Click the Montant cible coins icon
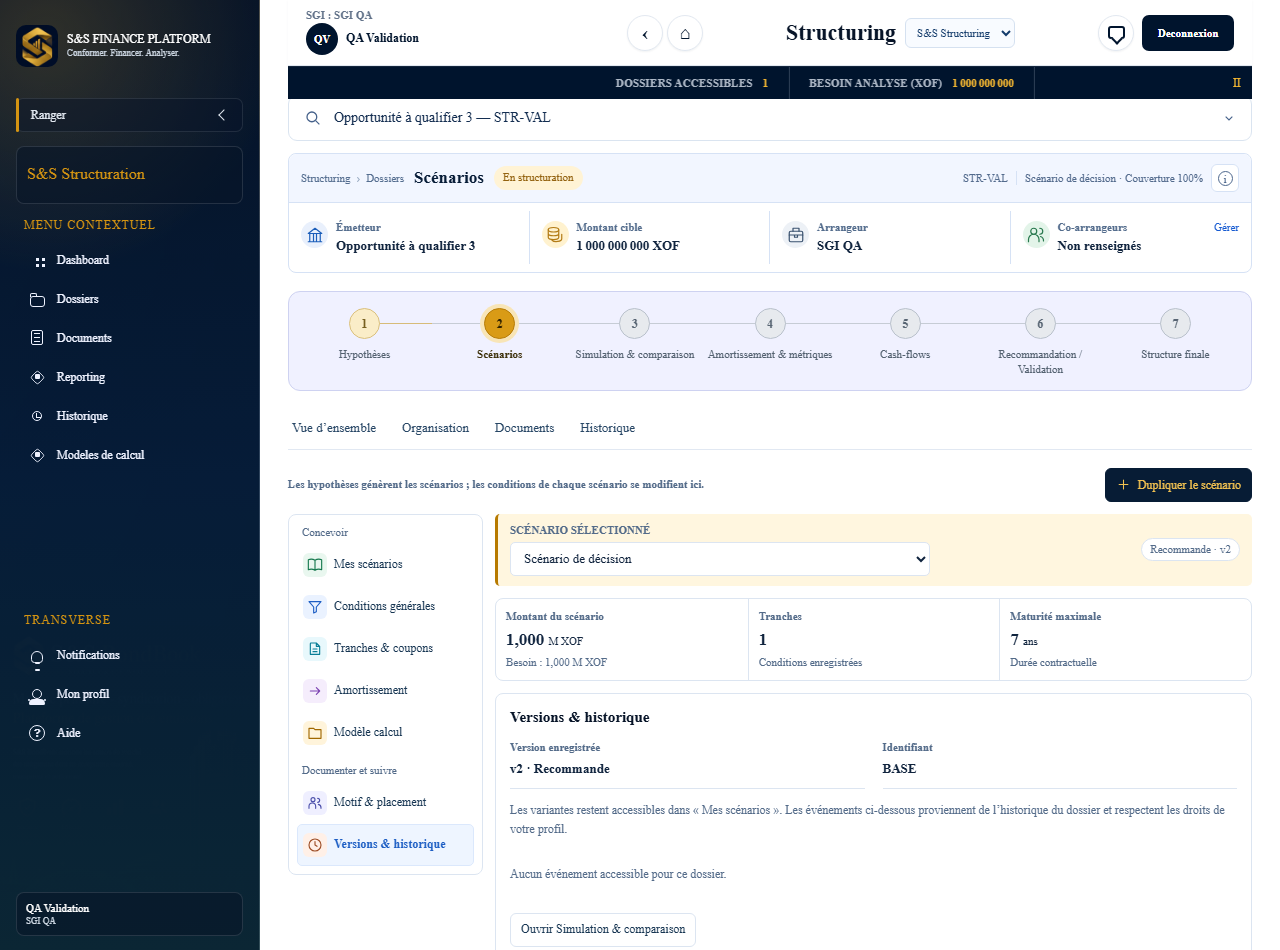This screenshot has width=1280, height=950. [554, 235]
